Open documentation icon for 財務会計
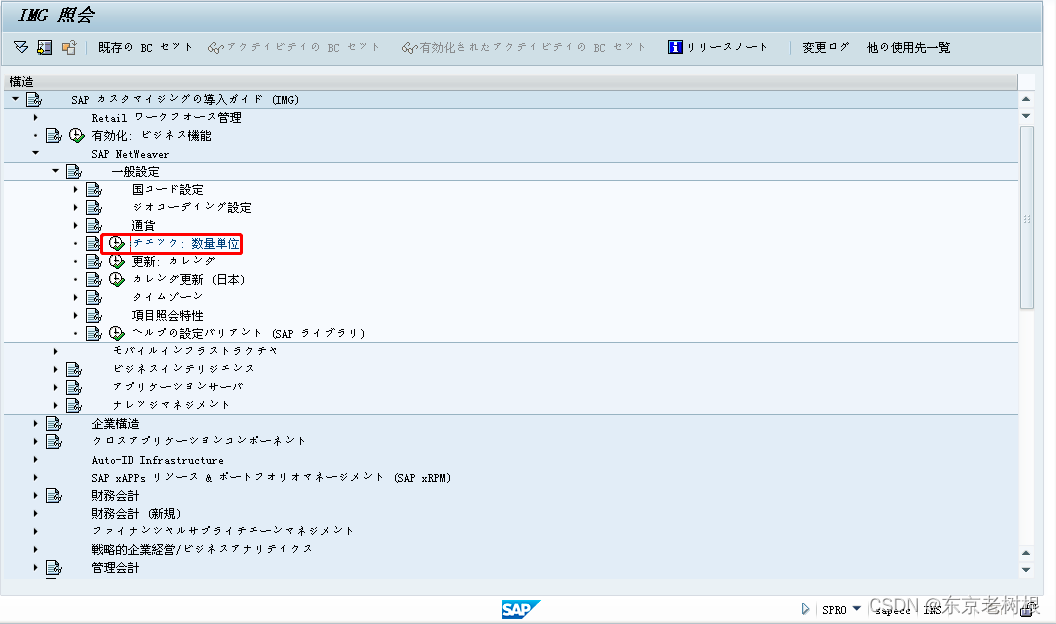This screenshot has width=1056, height=624. (54, 495)
